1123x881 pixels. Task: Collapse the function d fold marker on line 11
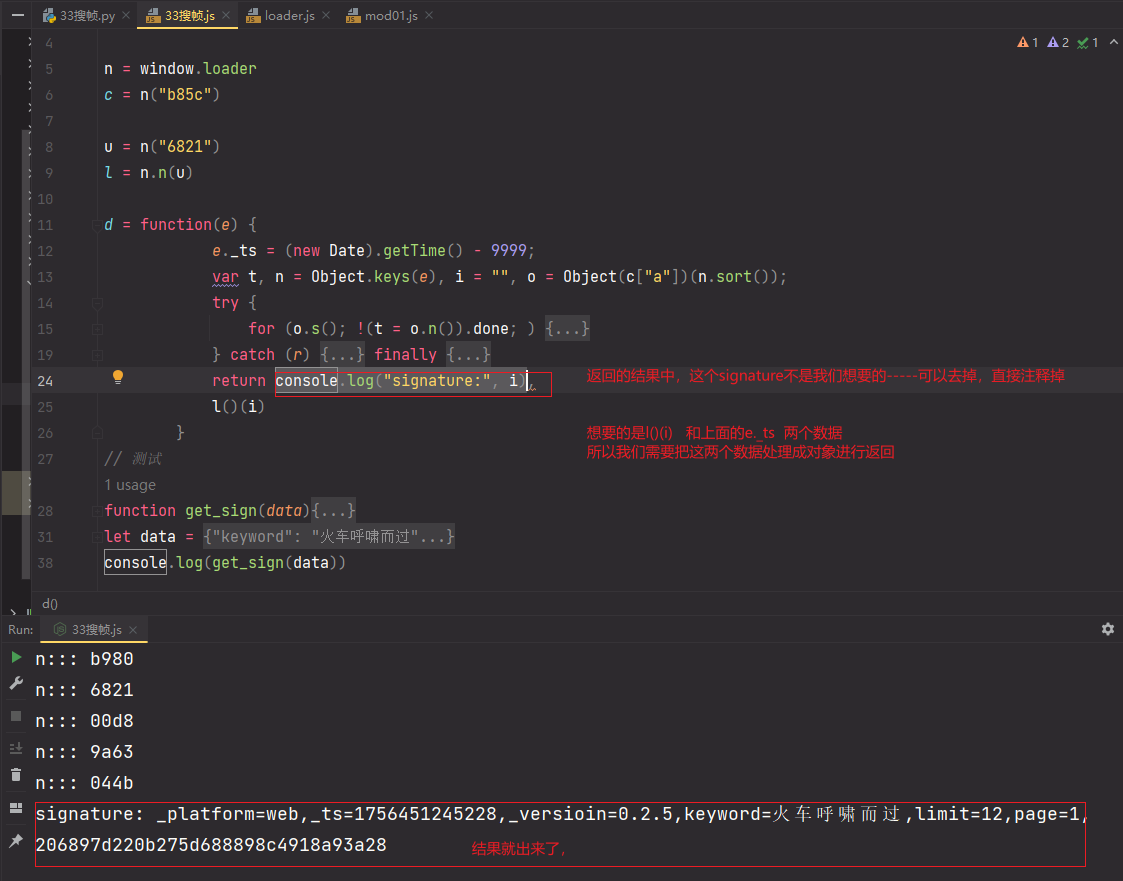point(97,225)
